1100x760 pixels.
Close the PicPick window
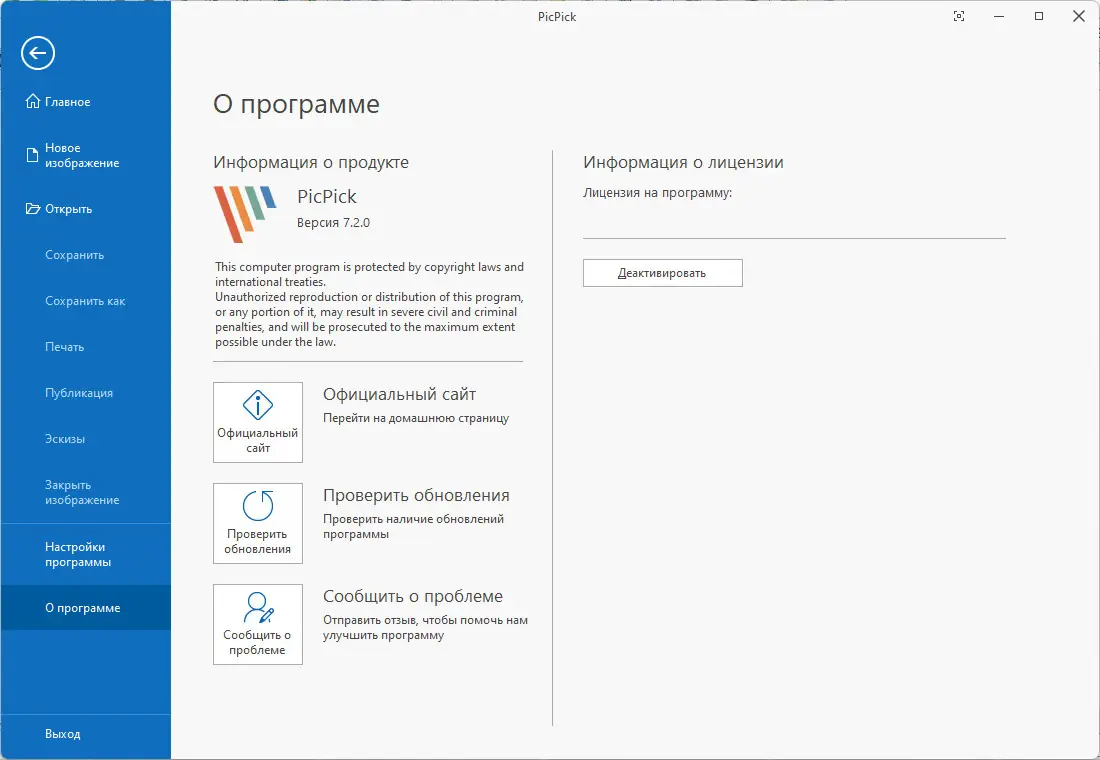pyautogui.click(x=1079, y=16)
